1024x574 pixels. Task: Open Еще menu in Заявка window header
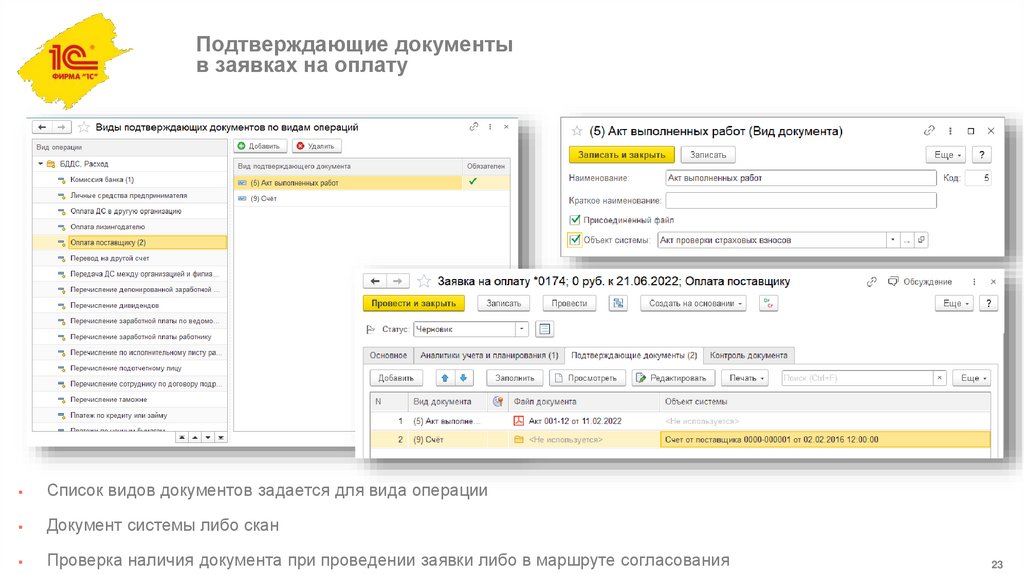pyautogui.click(x=955, y=304)
